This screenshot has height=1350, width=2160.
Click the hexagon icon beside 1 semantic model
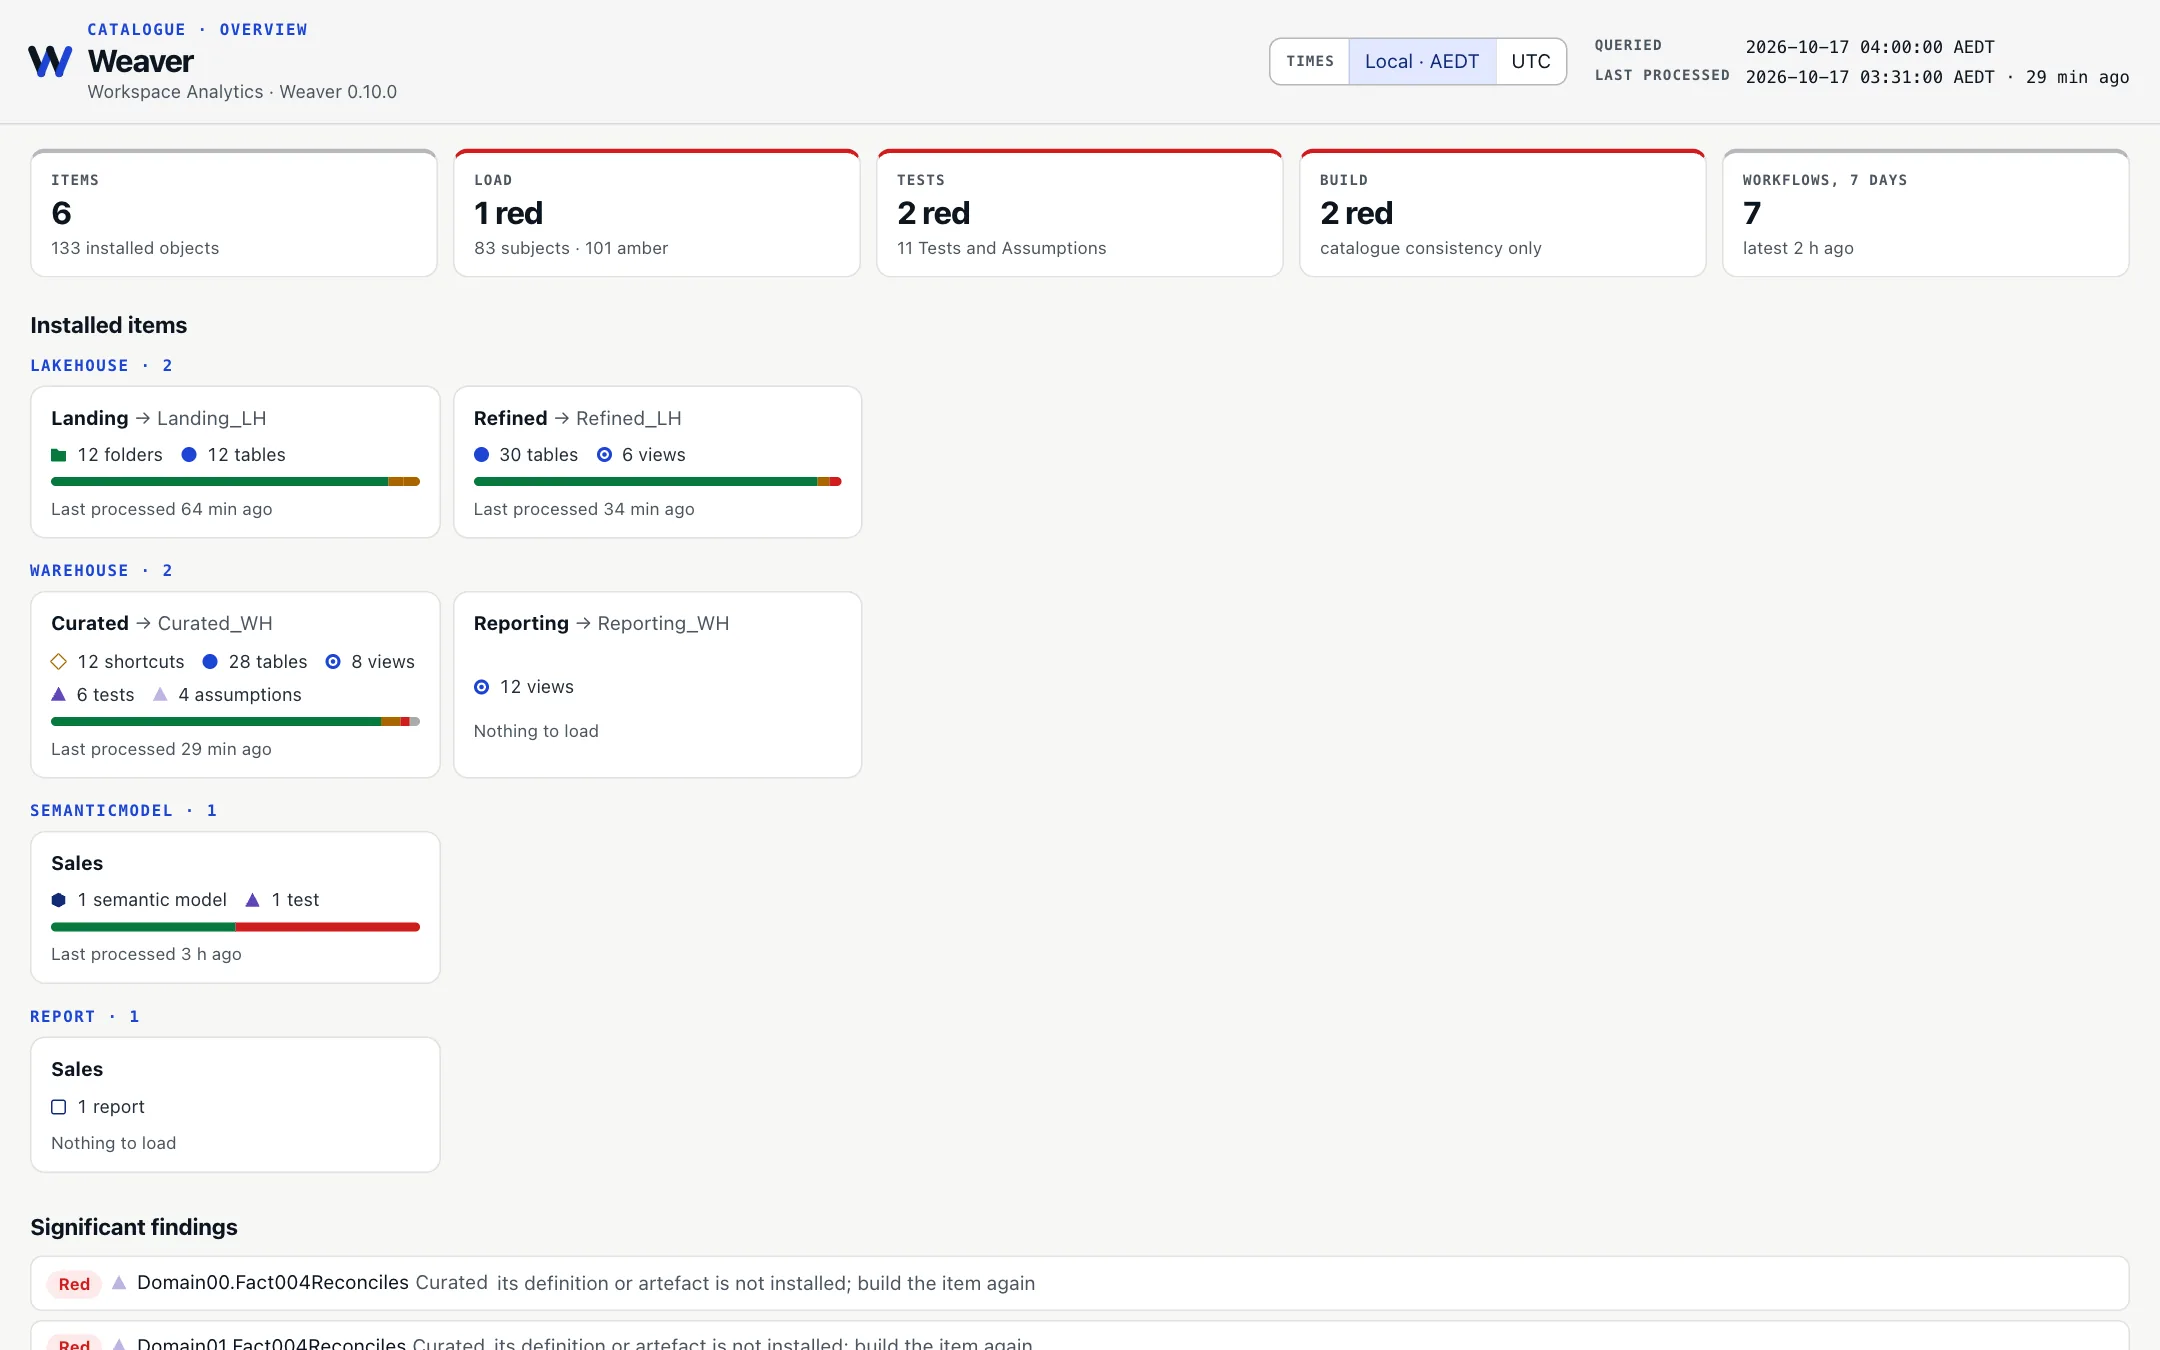[59, 900]
